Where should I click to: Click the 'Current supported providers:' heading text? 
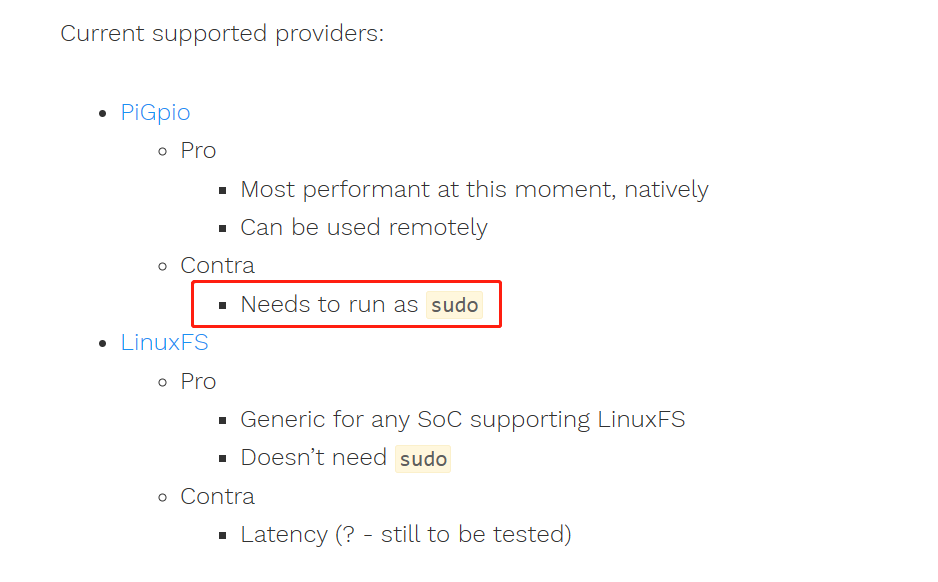coord(222,33)
